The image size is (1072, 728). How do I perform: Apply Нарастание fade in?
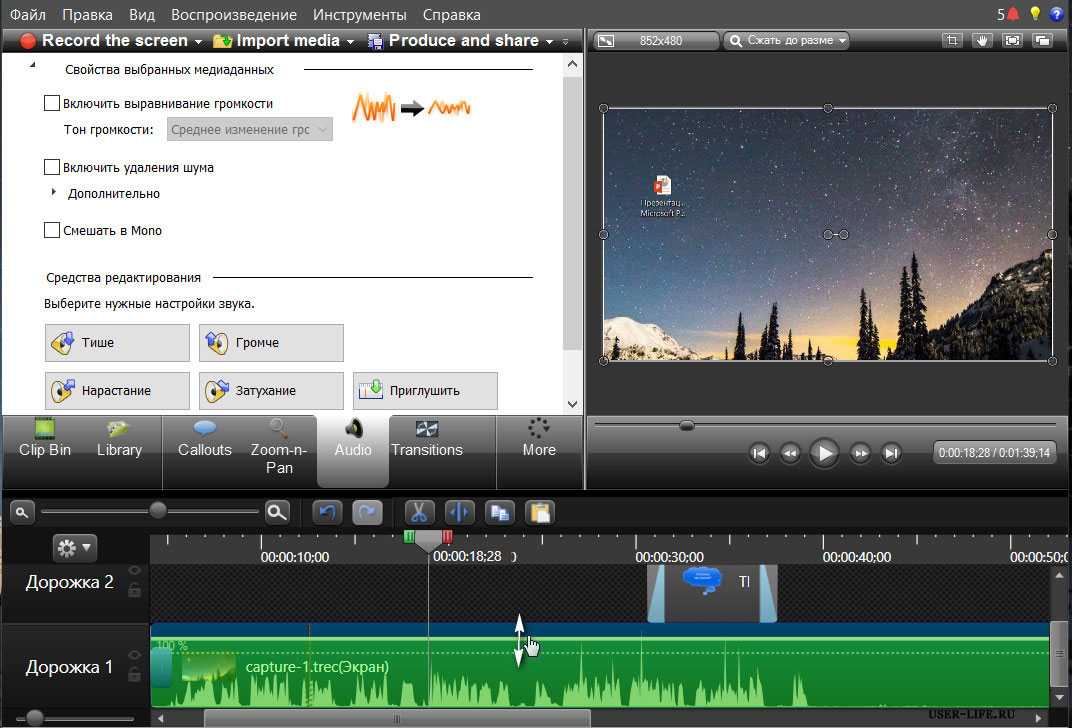point(117,390)
